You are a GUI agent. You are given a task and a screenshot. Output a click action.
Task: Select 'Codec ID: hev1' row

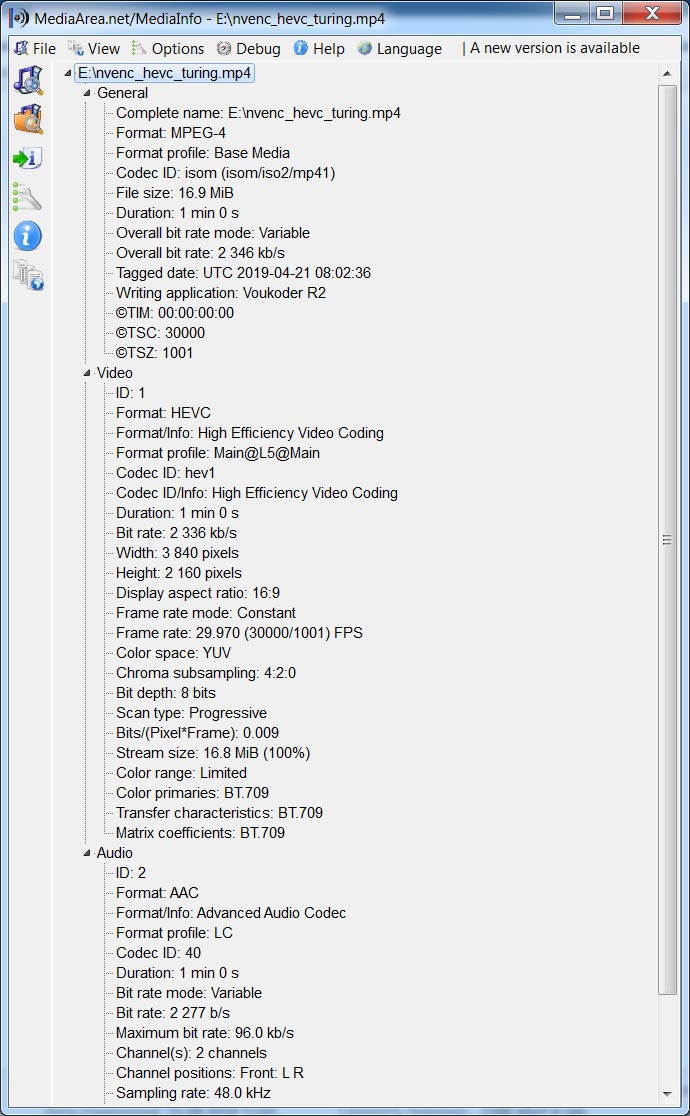(x=165, y=473)
